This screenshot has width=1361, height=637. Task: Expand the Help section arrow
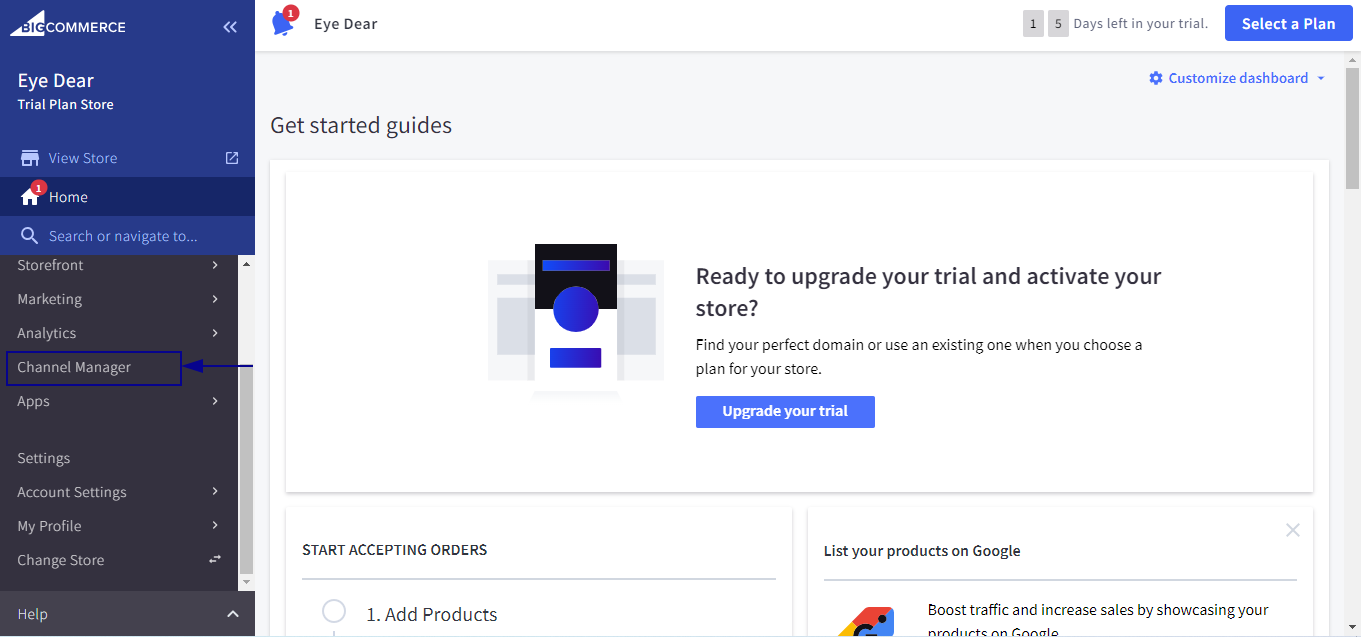(x=232, y=614)
